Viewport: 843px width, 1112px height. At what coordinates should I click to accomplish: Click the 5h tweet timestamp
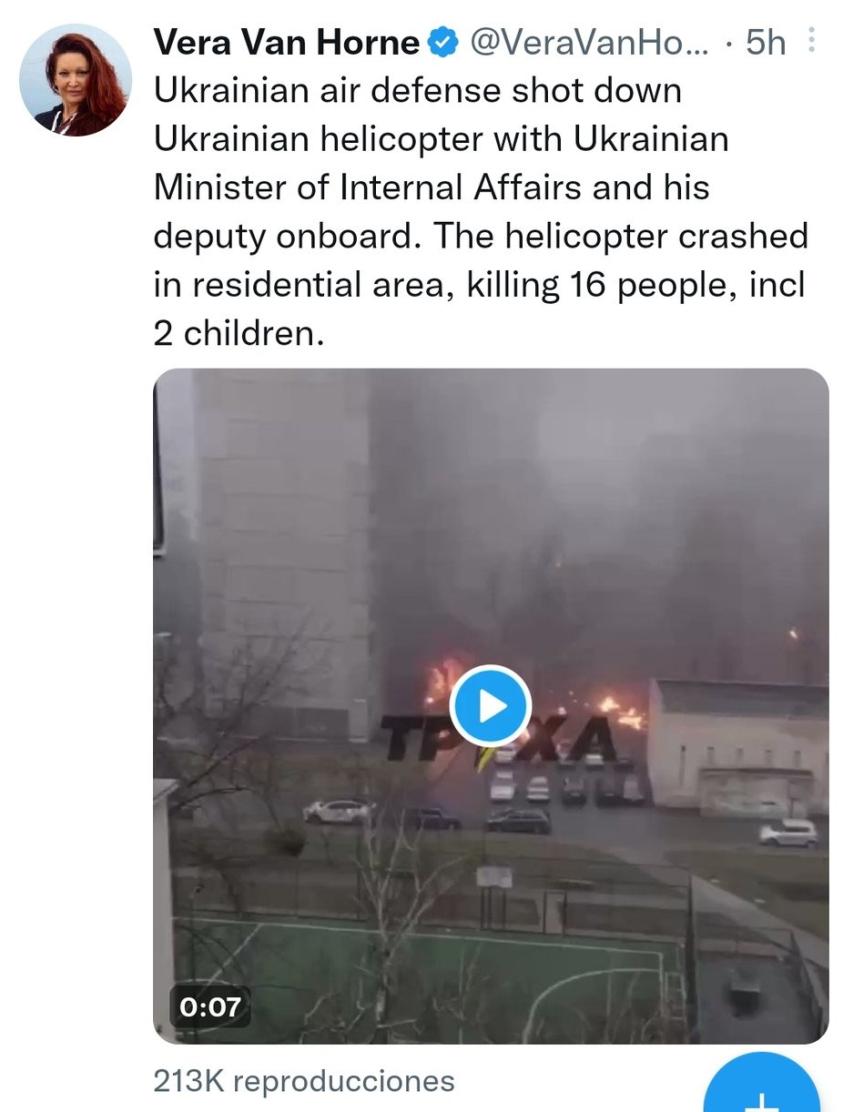[766, 43]
